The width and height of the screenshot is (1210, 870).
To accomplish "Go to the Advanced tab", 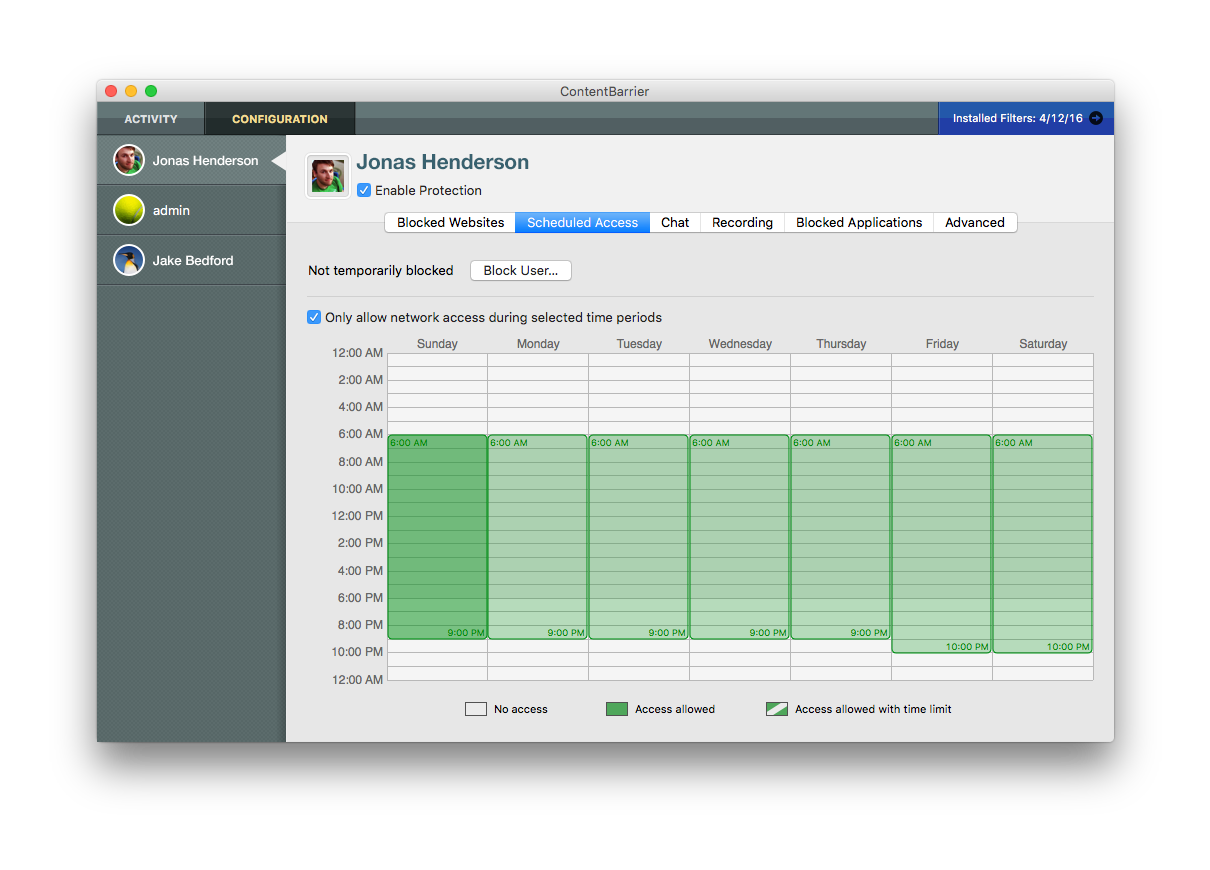I will [975, 222].
